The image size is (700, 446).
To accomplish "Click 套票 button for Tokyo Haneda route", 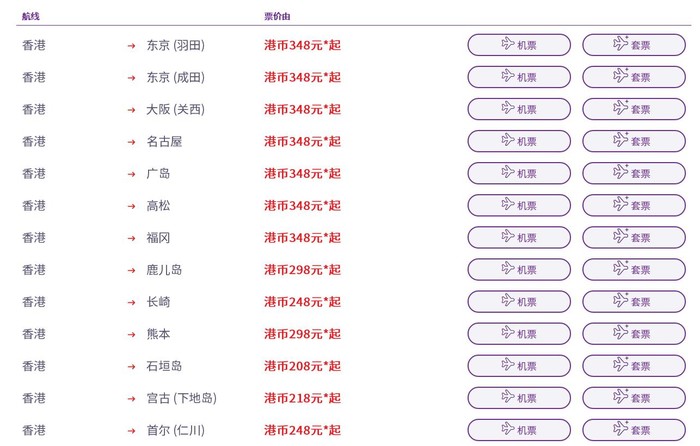I will [x=633, y=45].
